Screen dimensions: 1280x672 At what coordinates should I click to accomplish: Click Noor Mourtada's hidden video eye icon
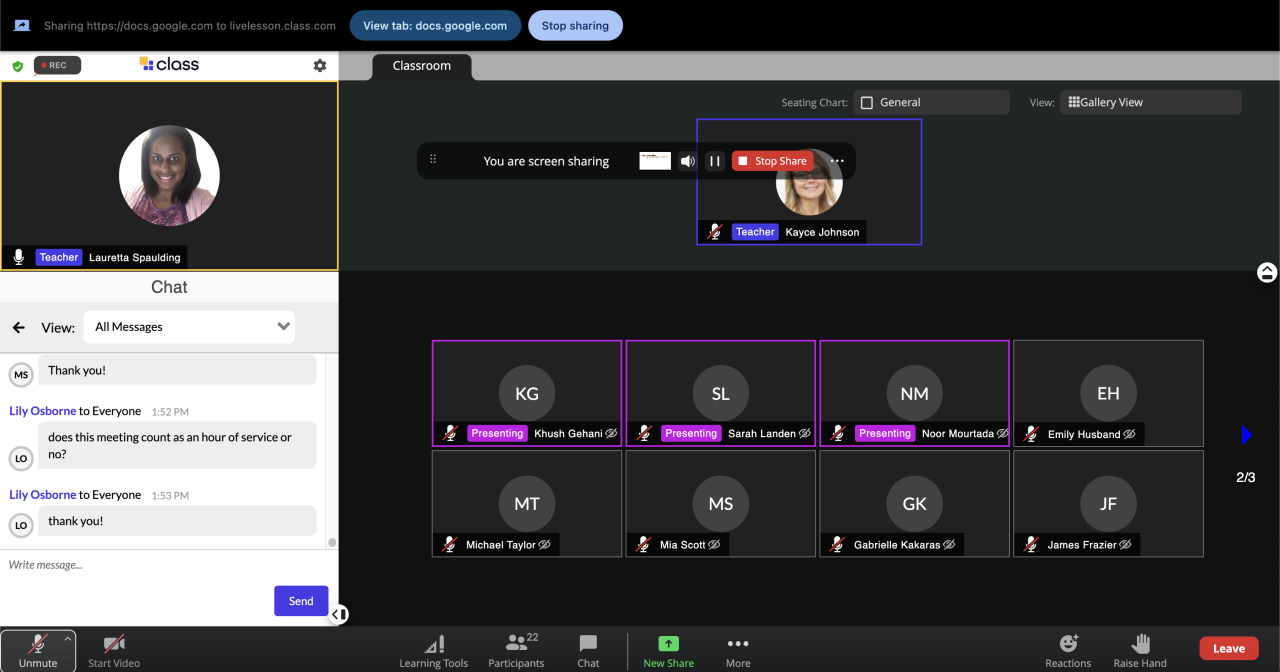[1002, 434]
